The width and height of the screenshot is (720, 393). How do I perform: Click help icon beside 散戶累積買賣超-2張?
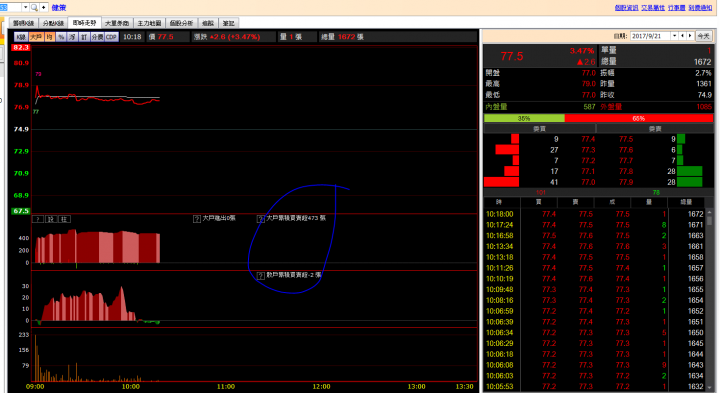(x=260, y=275)
